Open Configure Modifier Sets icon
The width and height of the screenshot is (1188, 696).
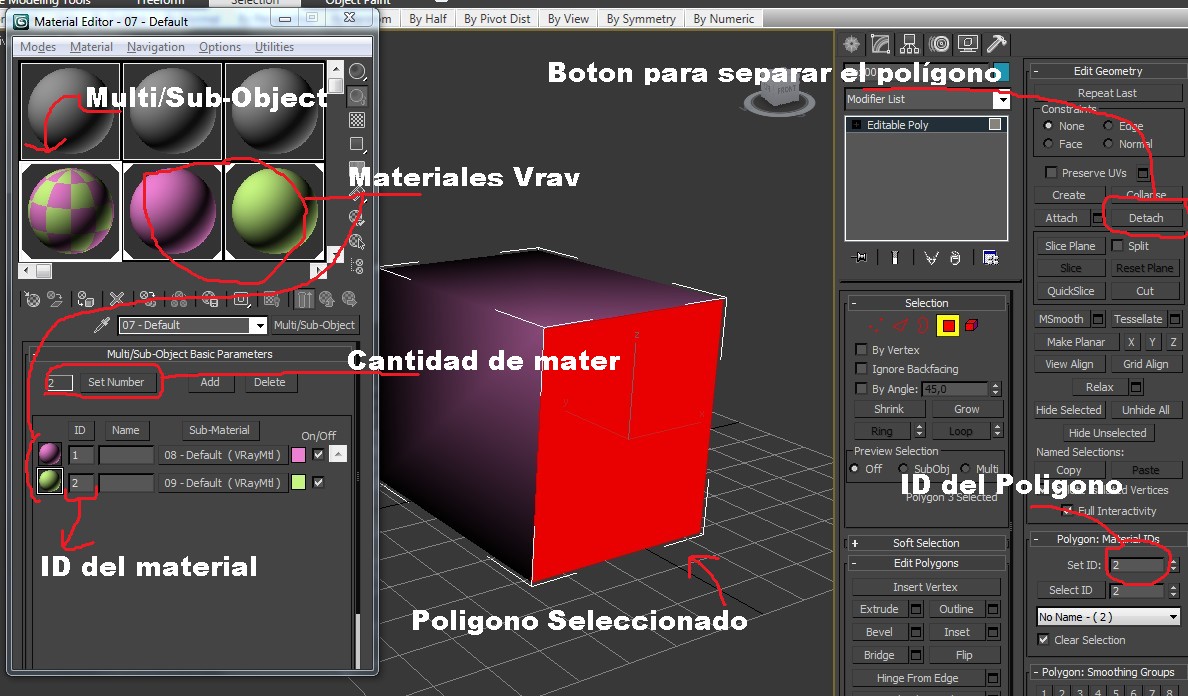[x=990, y=257]
